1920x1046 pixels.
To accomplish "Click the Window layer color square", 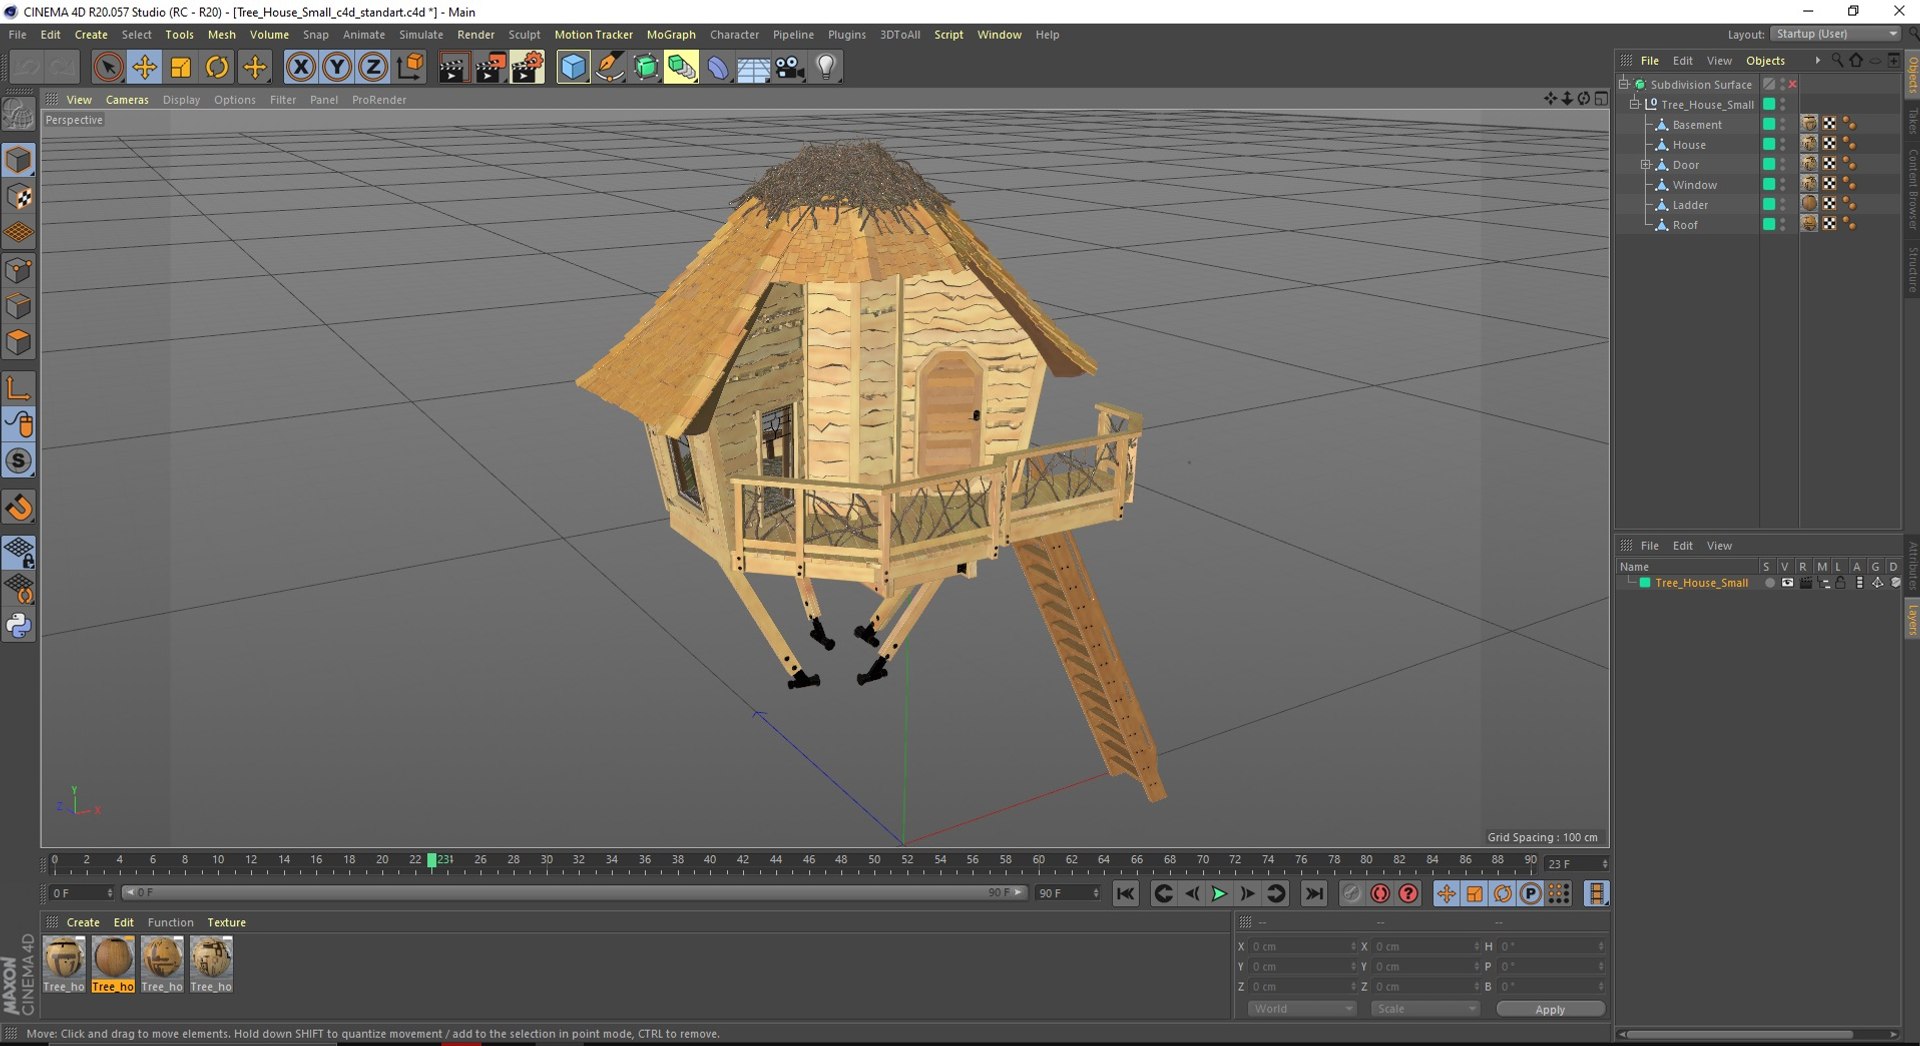I will pos(1768,184).
